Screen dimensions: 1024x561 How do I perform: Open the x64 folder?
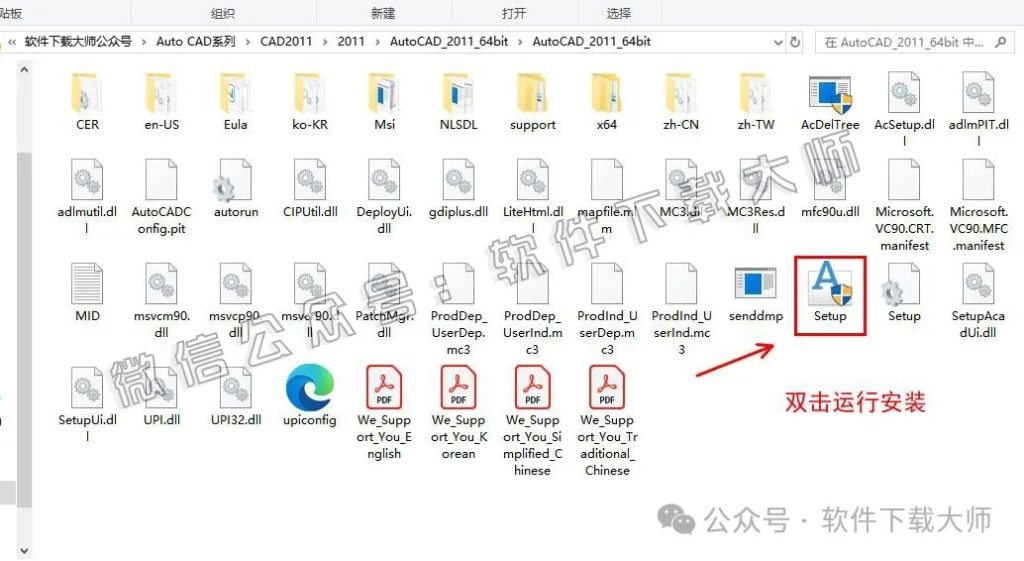[607, 101]
